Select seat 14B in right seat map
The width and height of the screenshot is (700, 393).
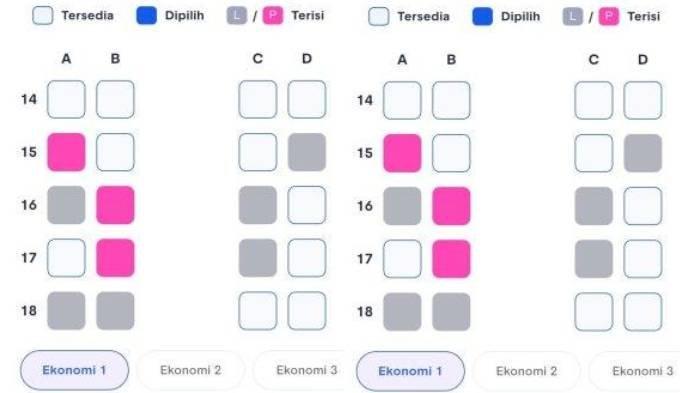pyautogui.click(x=451, y=100)
